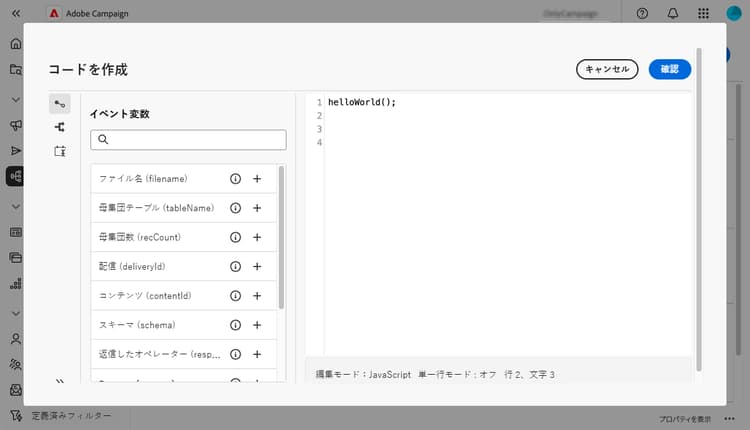
Task: Insert the 母集団テーブル (tableName) variable
Action: click(257, 208)
